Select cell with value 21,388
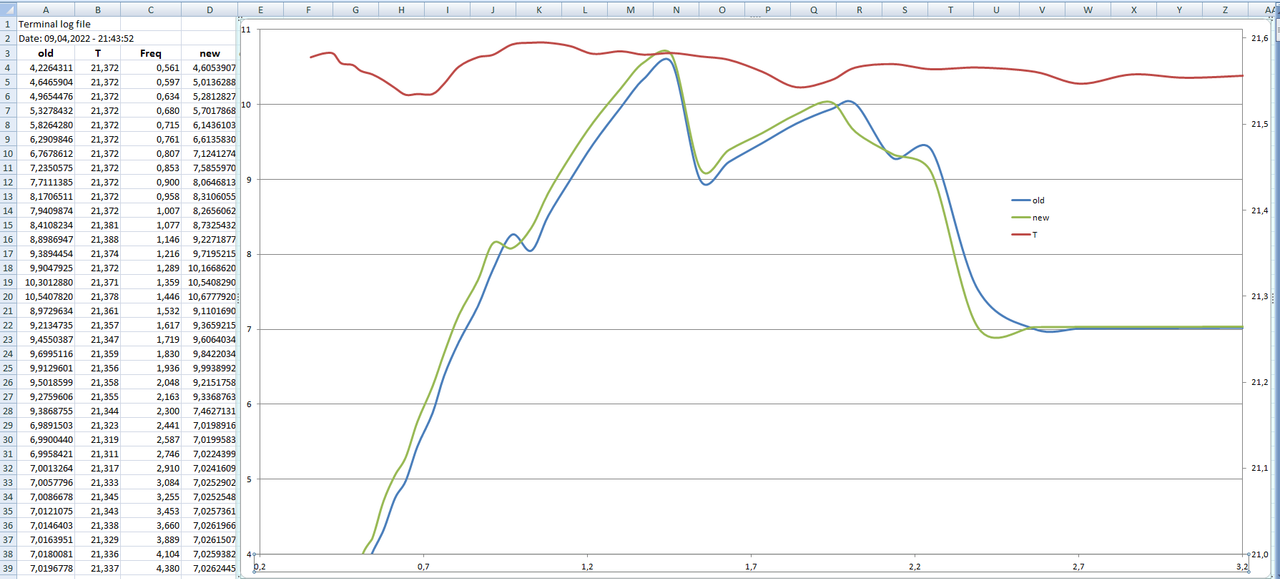 coord(98,240)
